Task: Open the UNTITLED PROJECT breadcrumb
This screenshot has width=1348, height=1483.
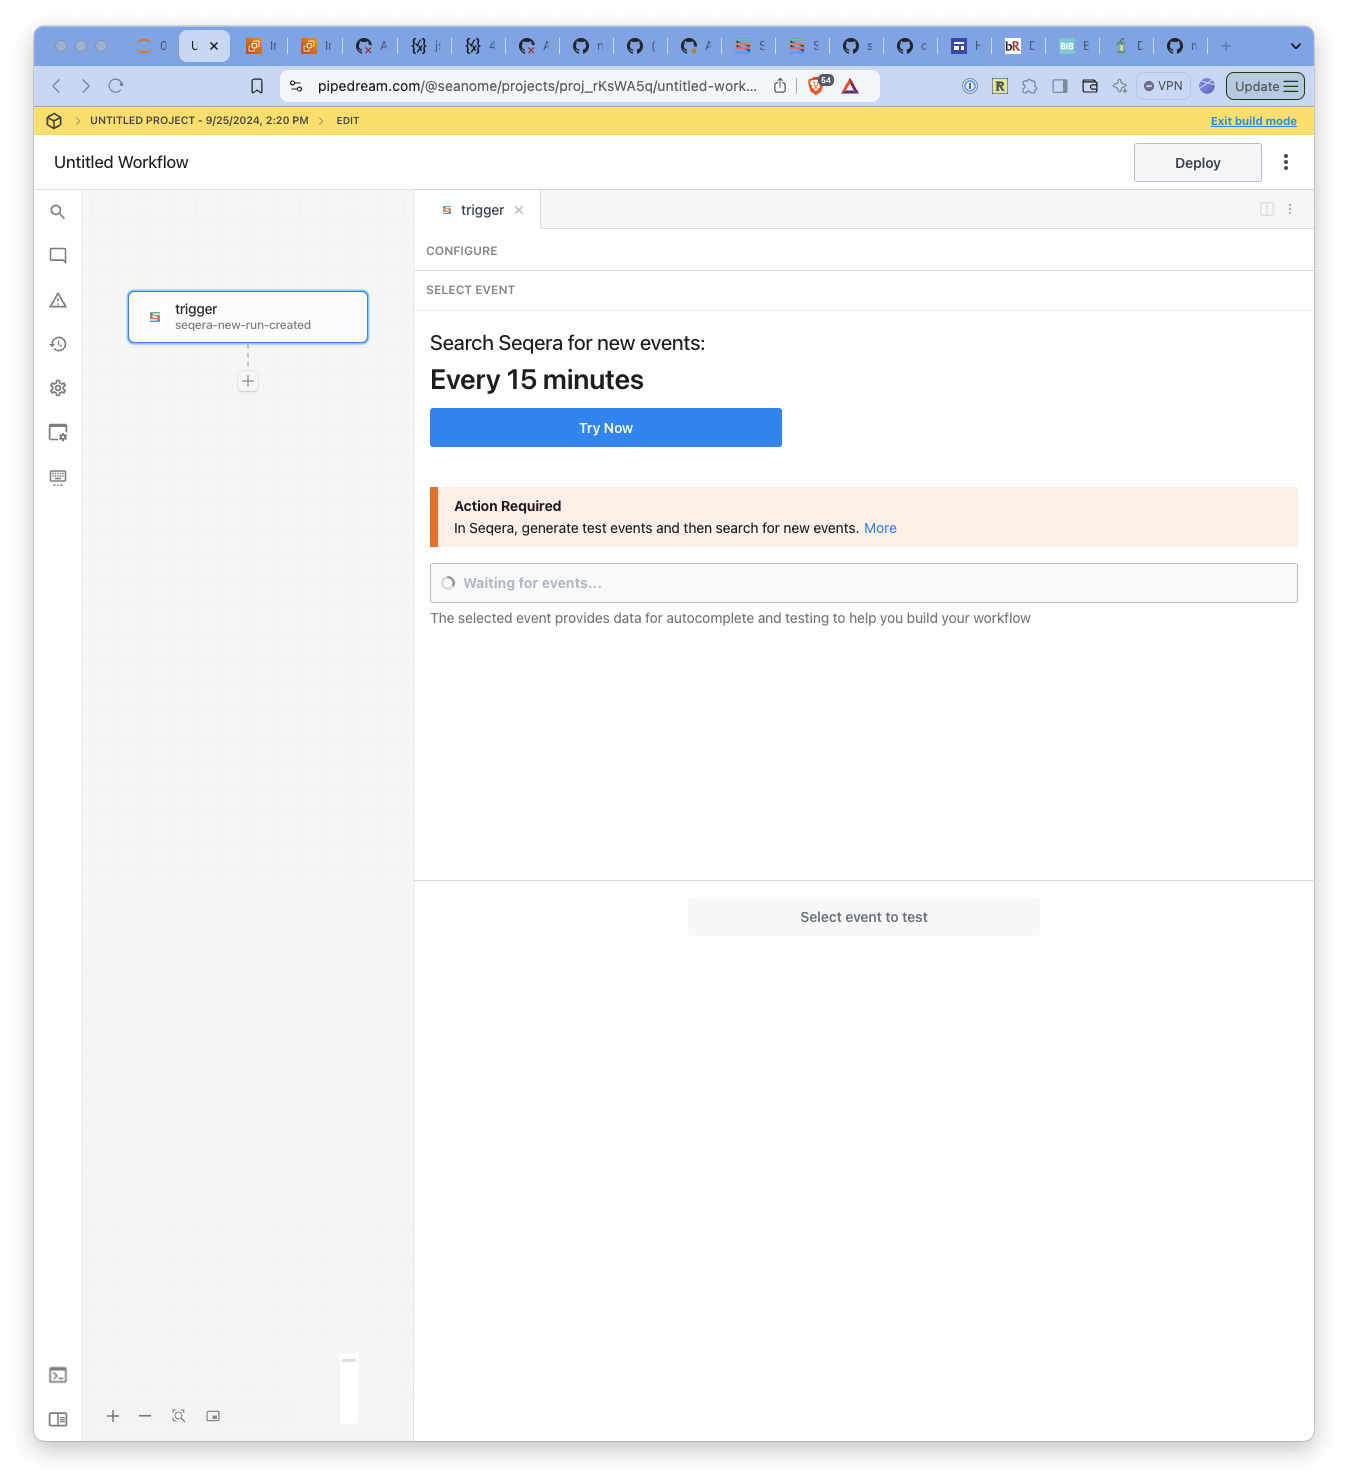Action: tap(198, 120)
